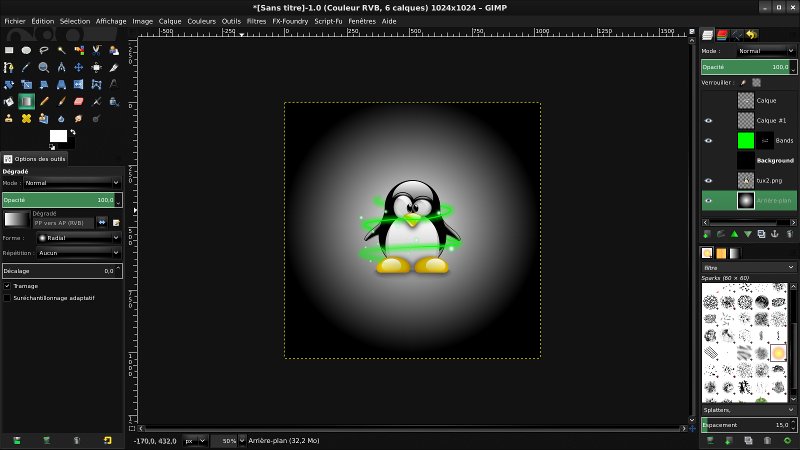This screenshot has width=800, height=450.
Task: Open the Répétition dropdown
Action: click(79, 253)
